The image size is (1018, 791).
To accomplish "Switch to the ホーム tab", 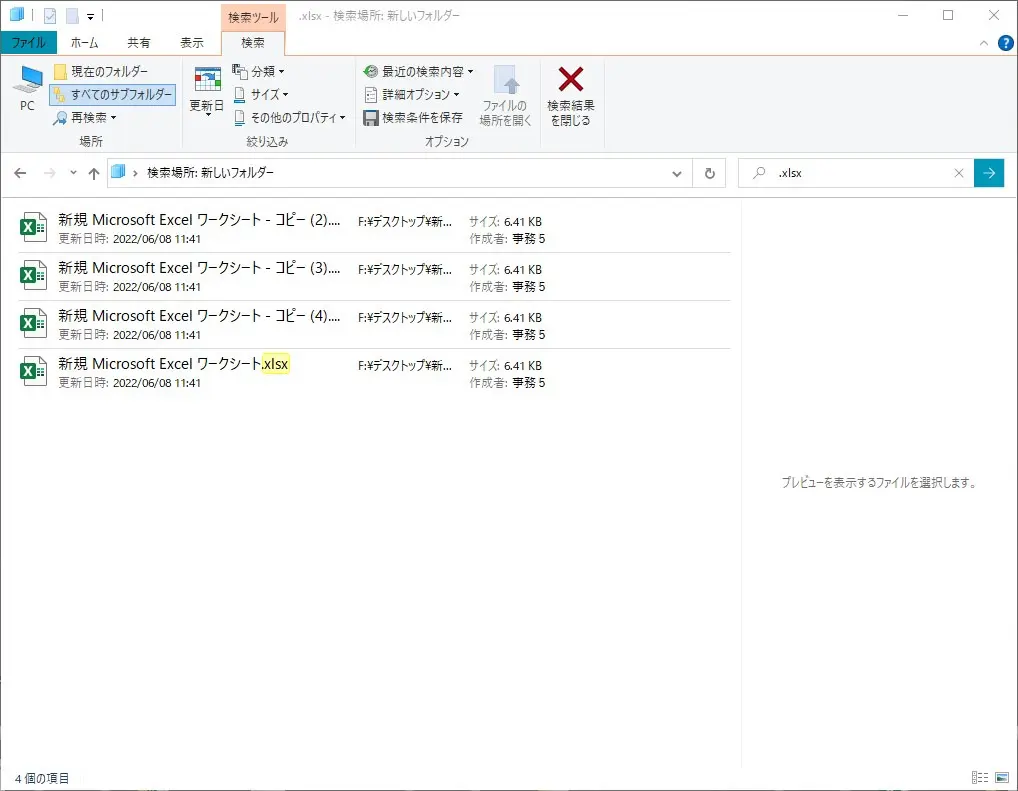I will 85,42.
